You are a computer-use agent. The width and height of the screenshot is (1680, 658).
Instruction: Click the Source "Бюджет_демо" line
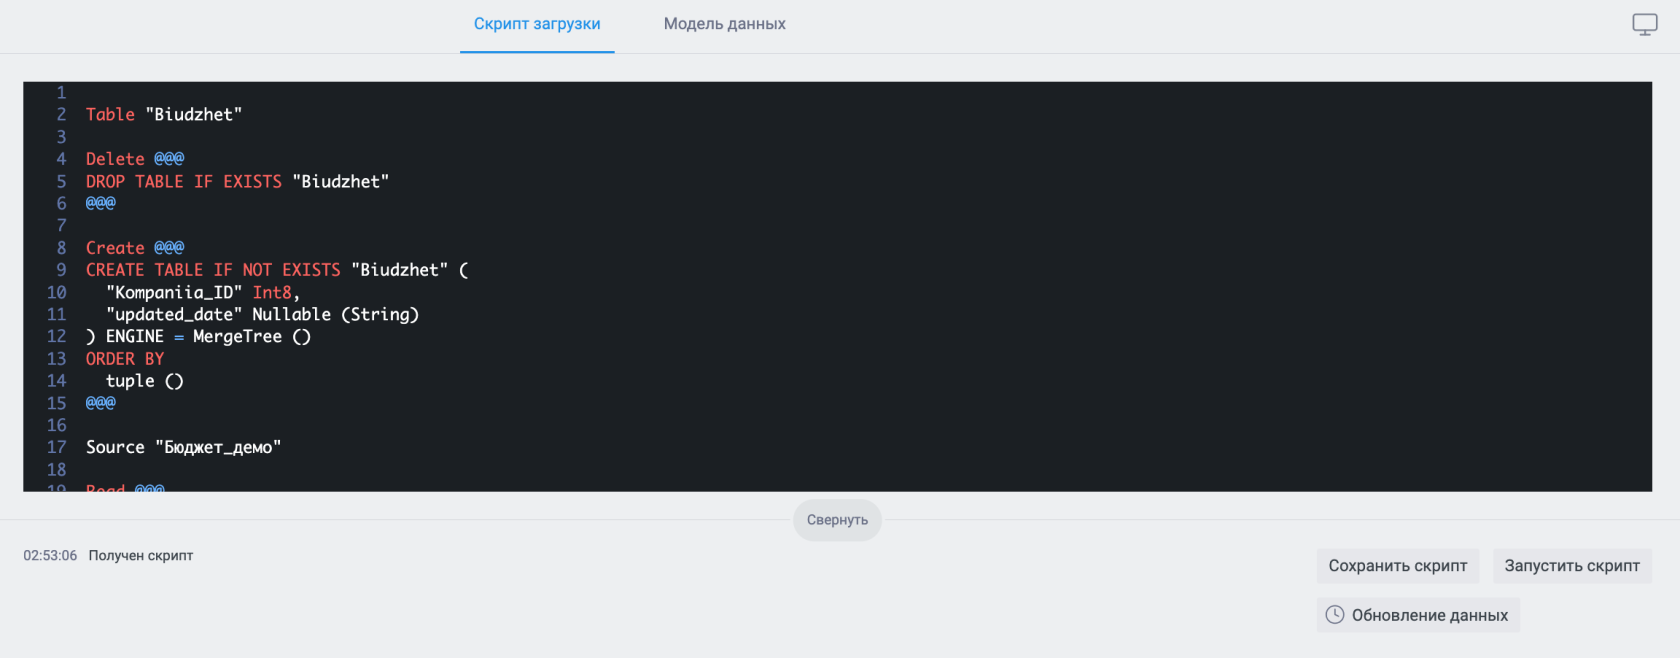tap(184, 448)
